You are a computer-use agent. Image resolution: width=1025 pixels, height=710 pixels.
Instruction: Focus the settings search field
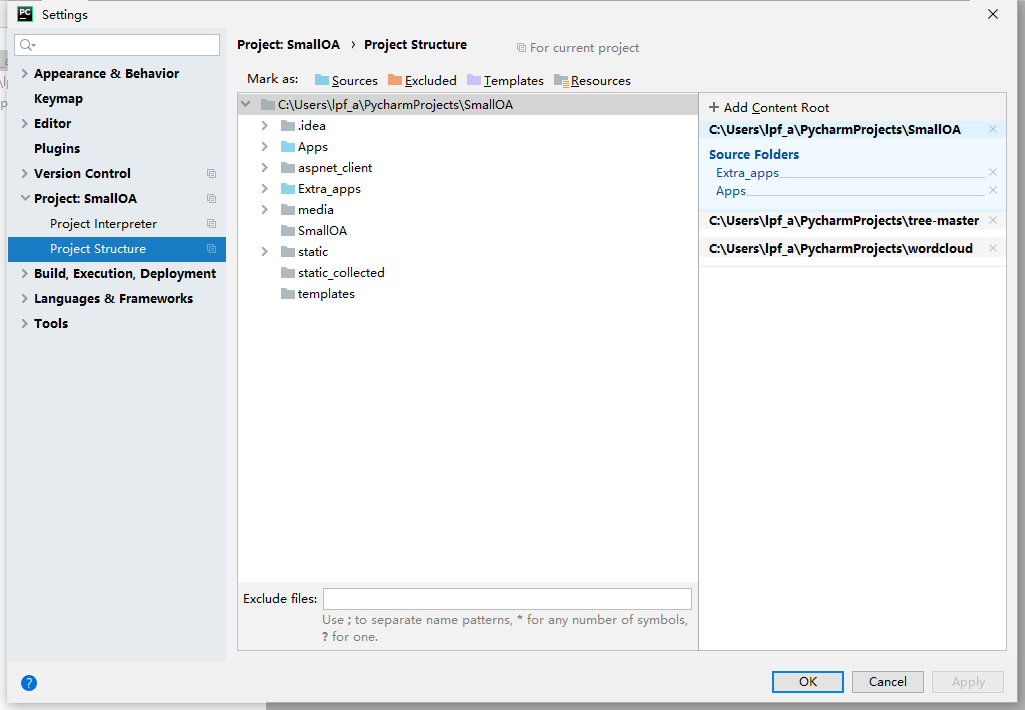117,44
